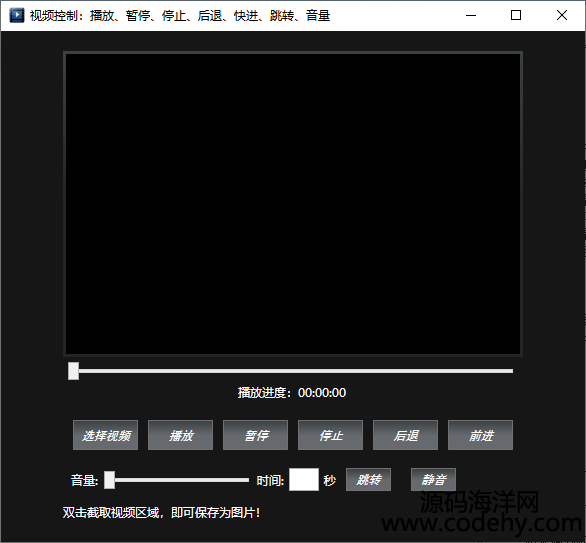Screen dimensions: 586x543
Task: Click the playback progress slider handle
Action: pyautogui.click(x=74, y=371)
